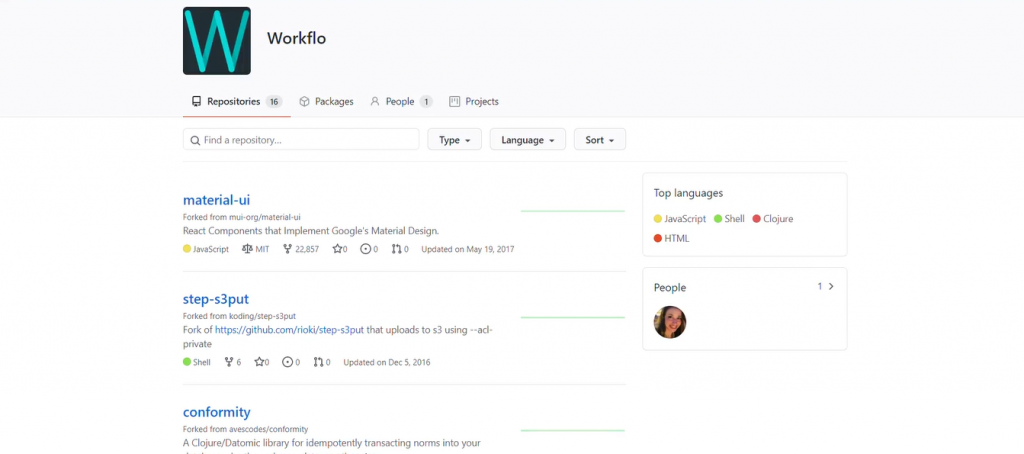
Task: Open the Type filter dropdown
Action: tap(454, 140)
